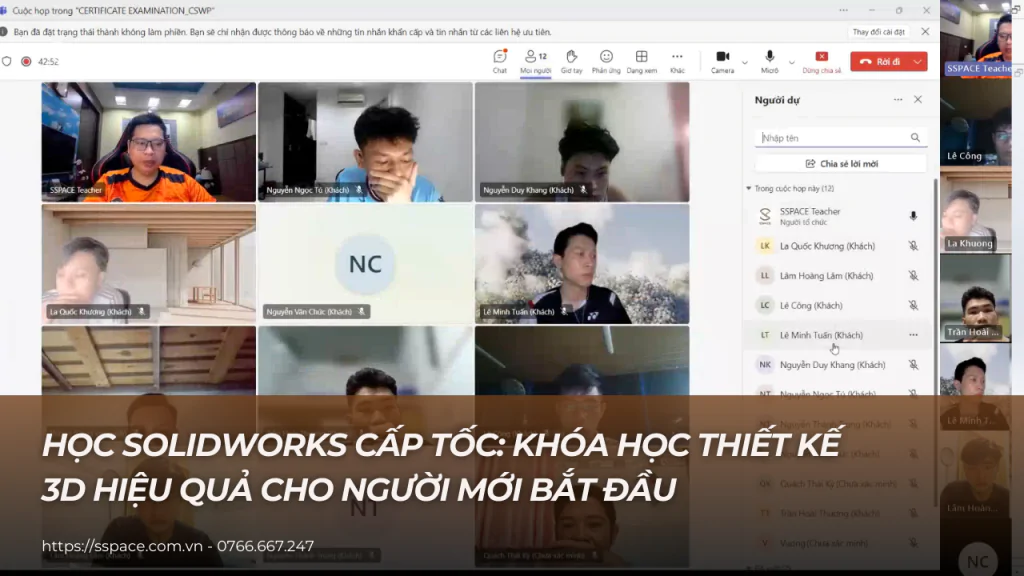
Task: Click SSPACE Teacher side strip thumbnail
Action: 976,38
